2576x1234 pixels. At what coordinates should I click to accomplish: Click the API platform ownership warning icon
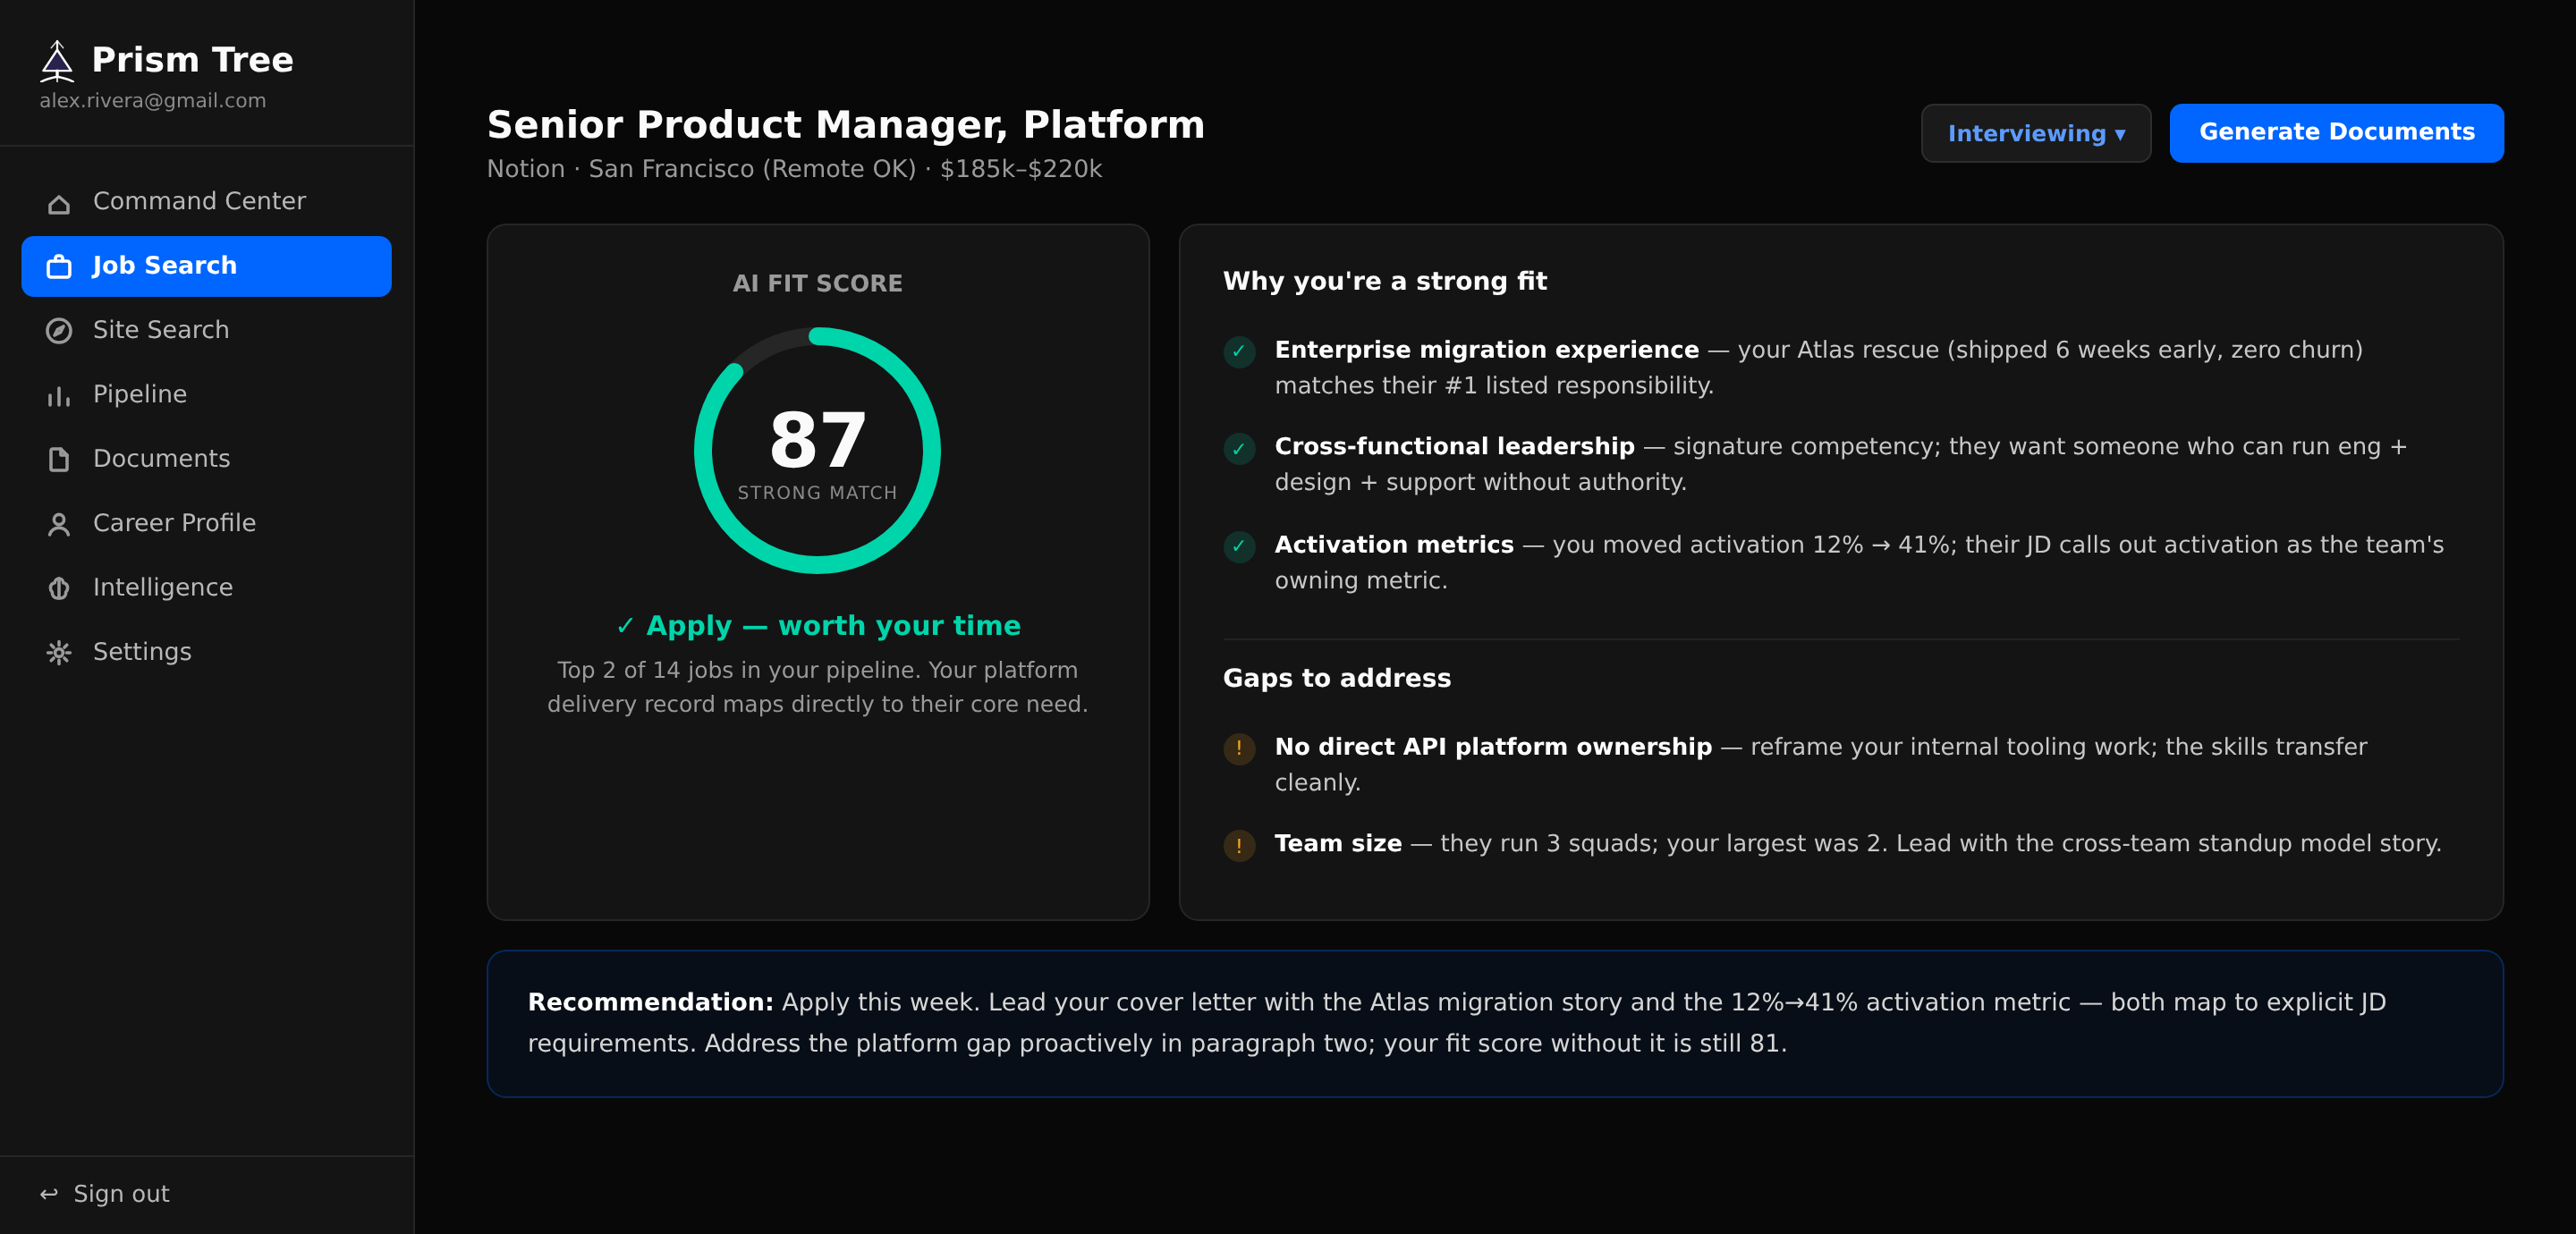(x=1239, y=749)
